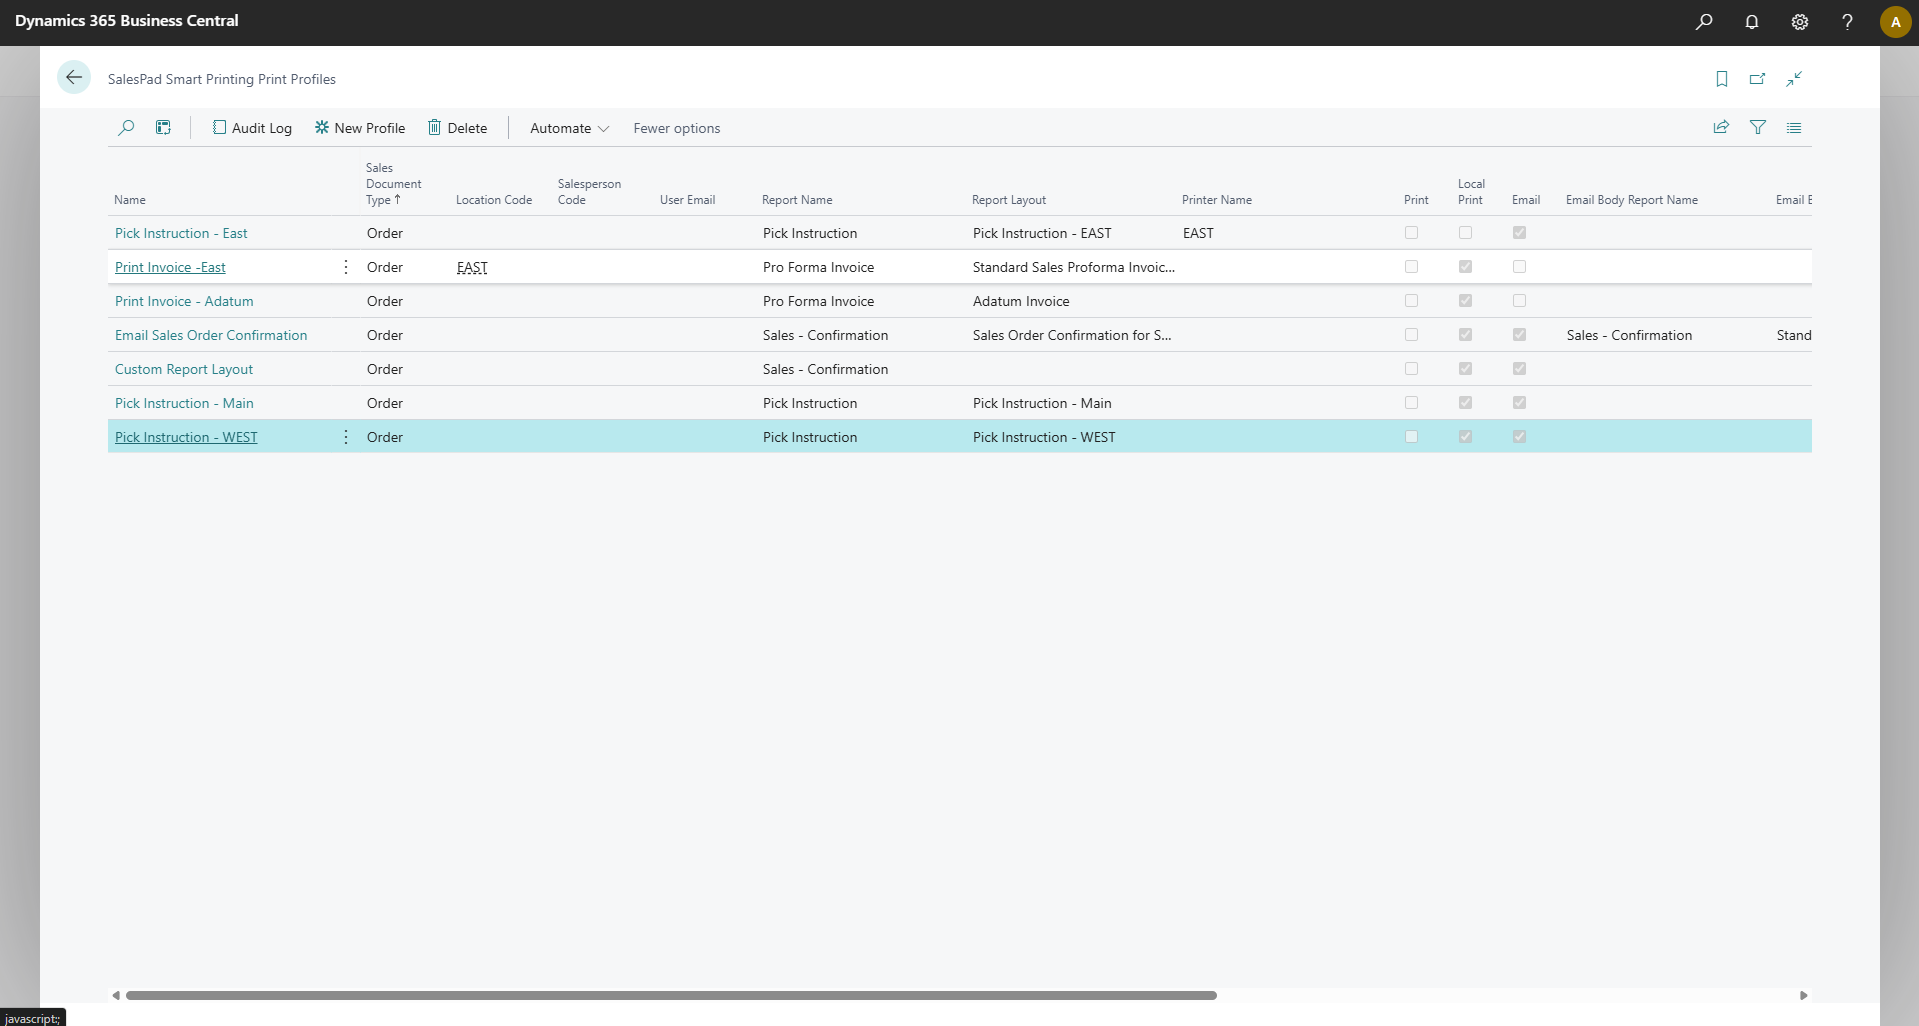Viewport: 1919px width, 1026px height.
Task: Toggle Local Print for Pick Instruction - East
Action: coord(1465,233)
